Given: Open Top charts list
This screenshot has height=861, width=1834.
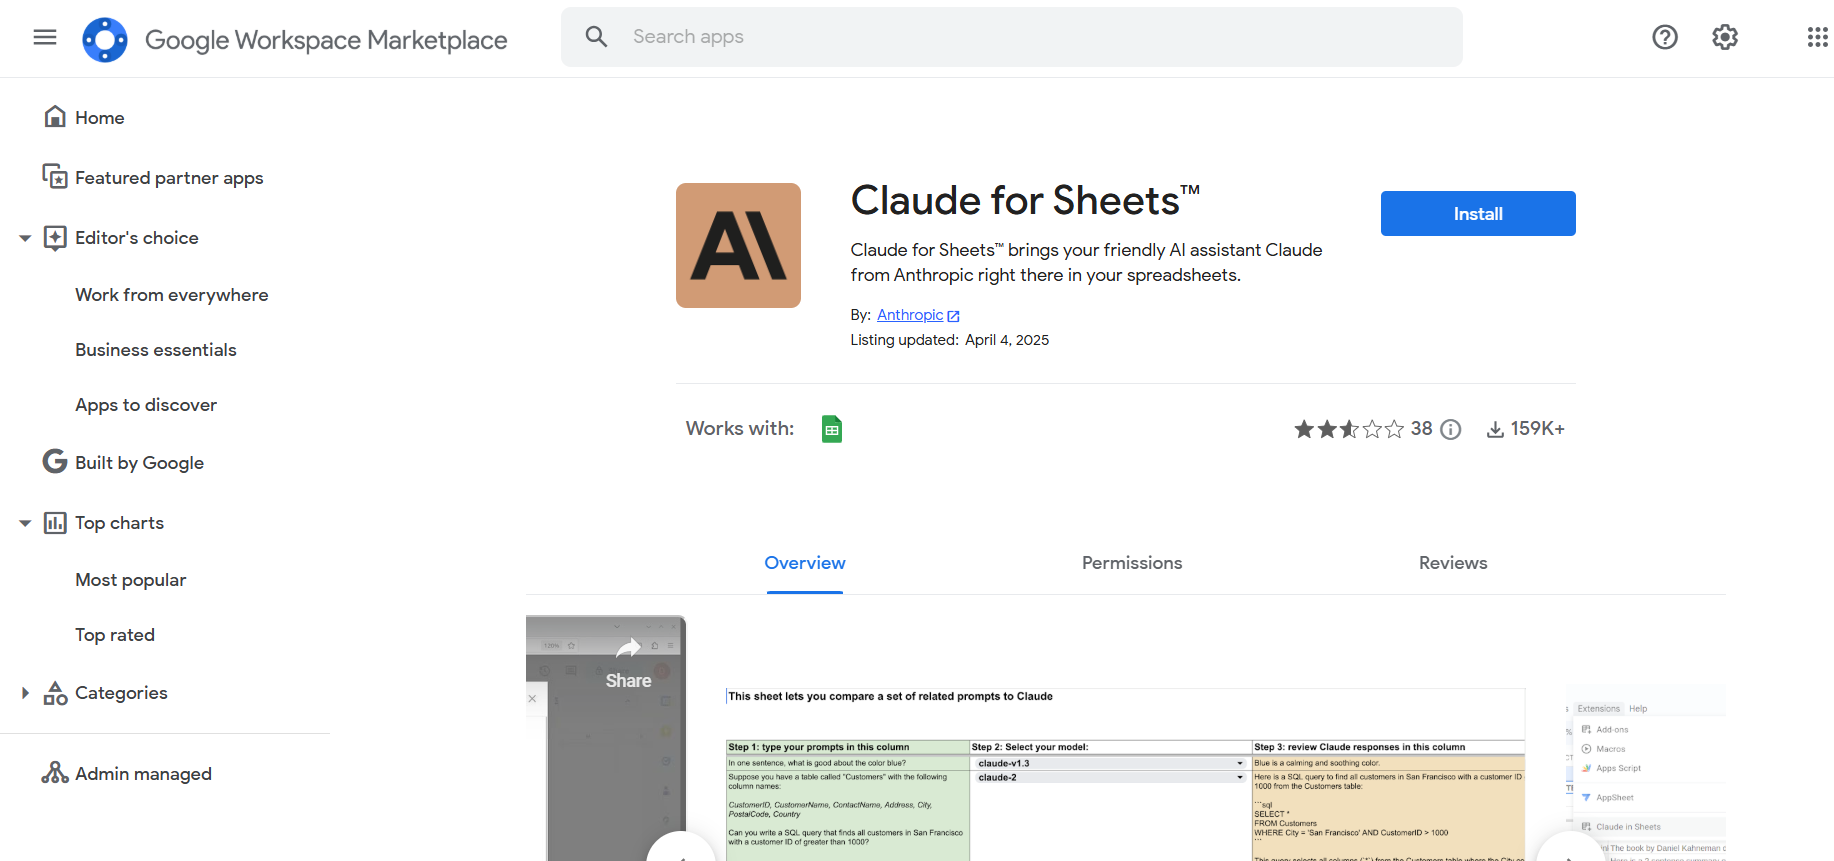Looking at the screenshot, I should click(x=119, y=523).
